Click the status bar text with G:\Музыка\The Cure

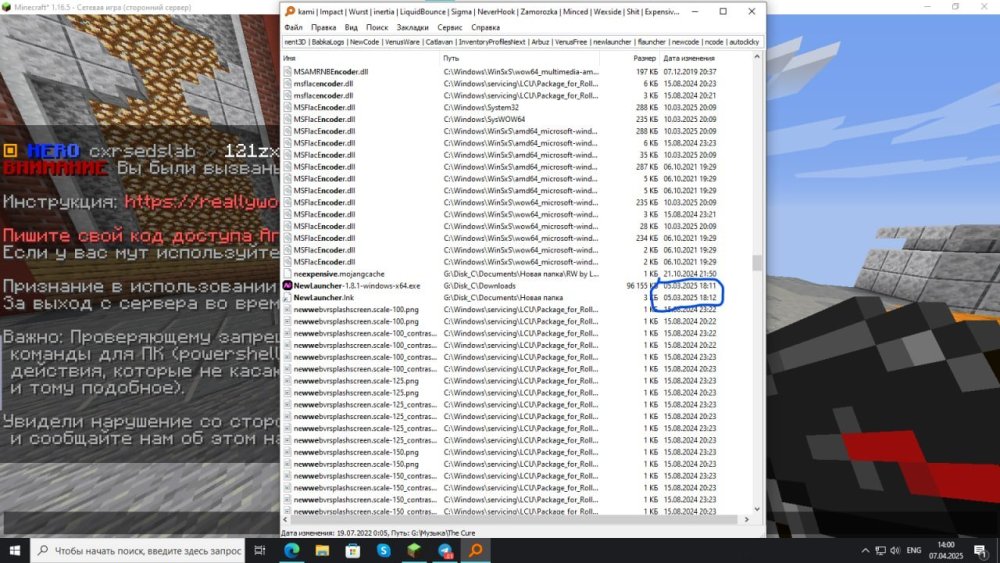click(378, 533)
